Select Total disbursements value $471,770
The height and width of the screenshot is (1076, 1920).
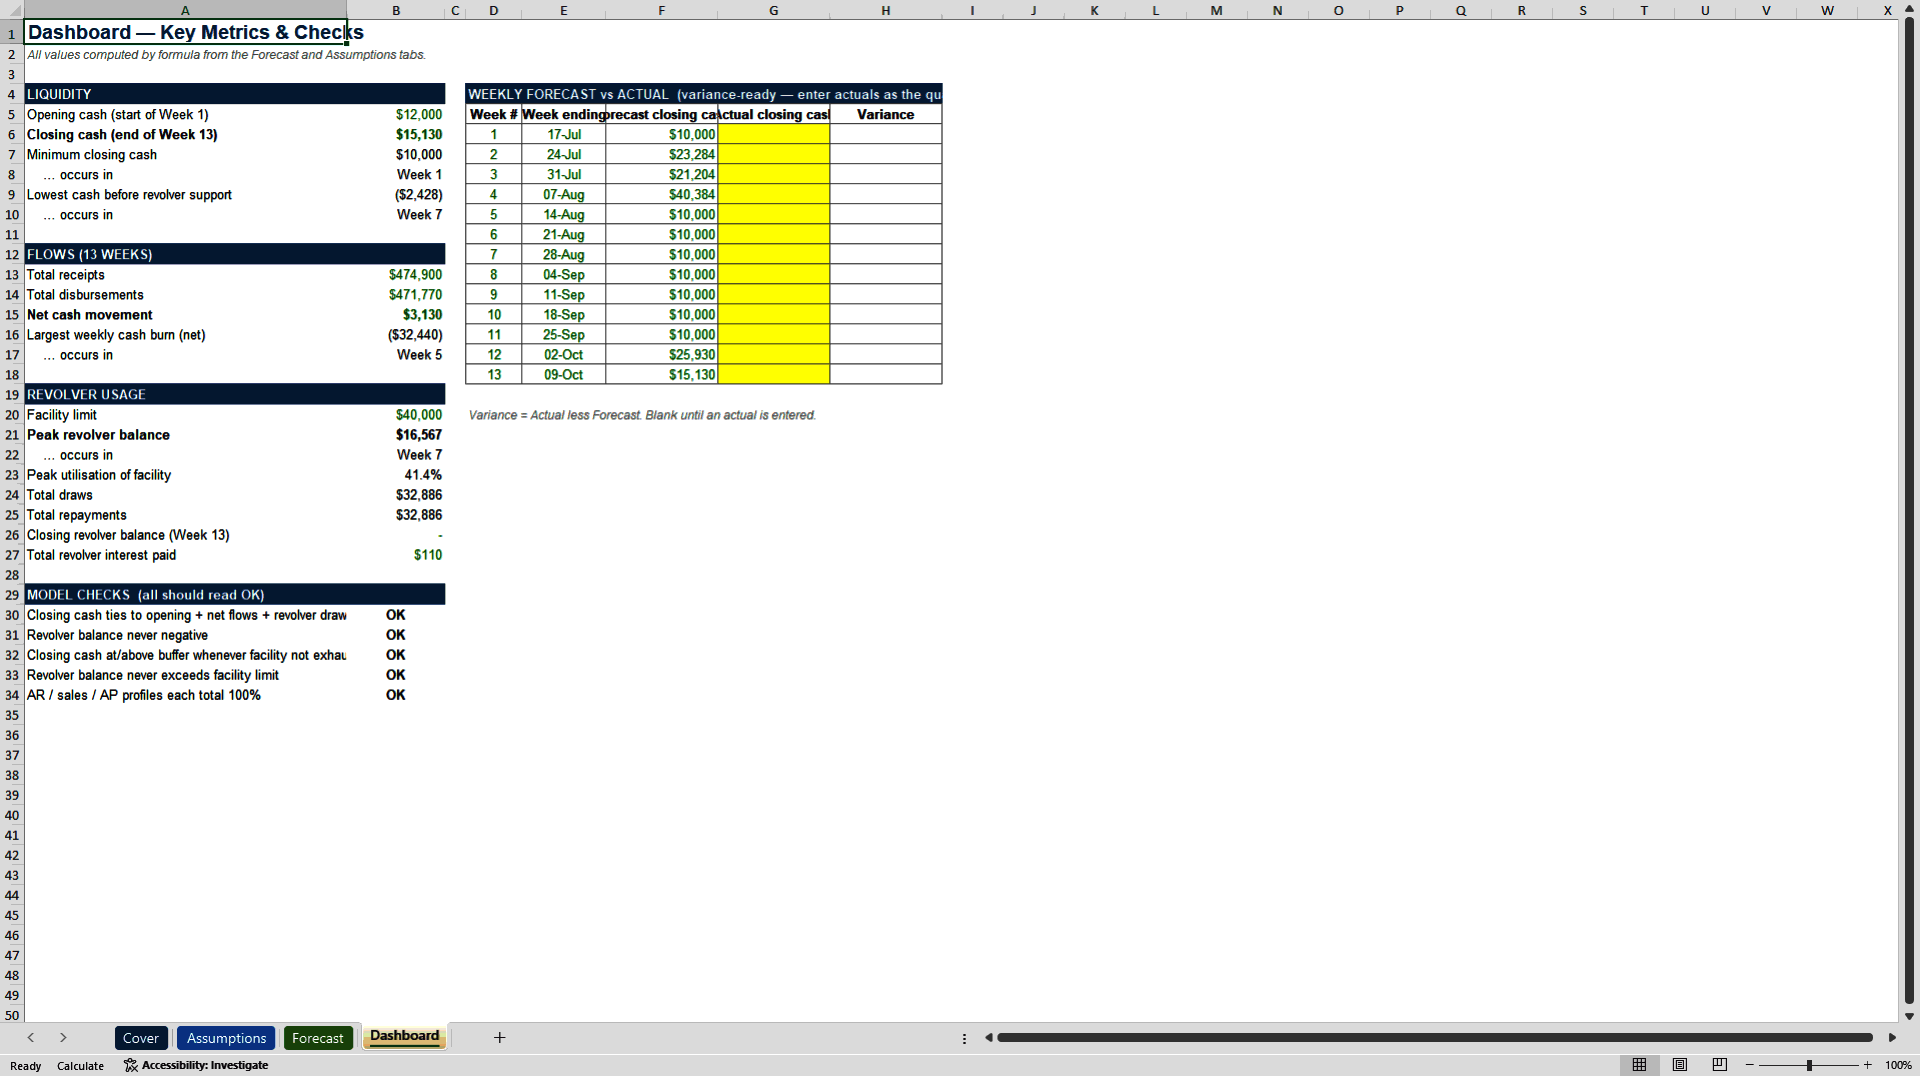pos(396,295)
